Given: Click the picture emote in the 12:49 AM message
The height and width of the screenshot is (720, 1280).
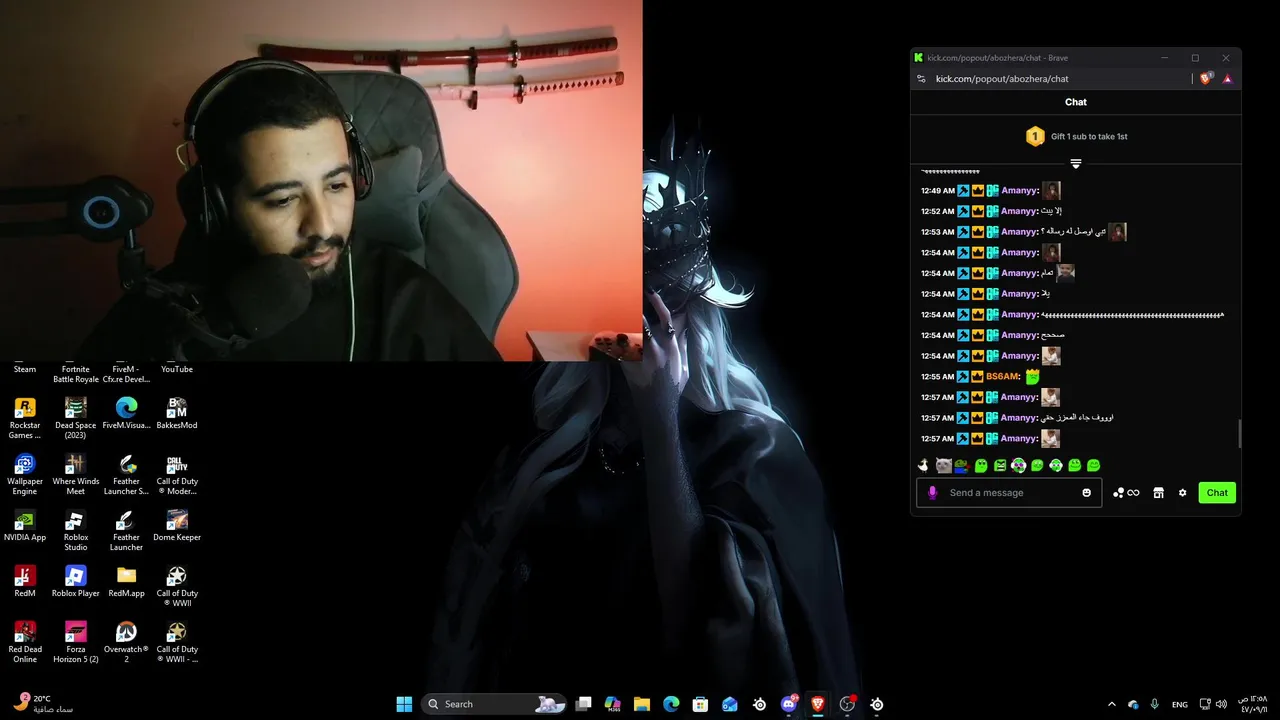Looking at the screenshot, I should (1051, 190).
